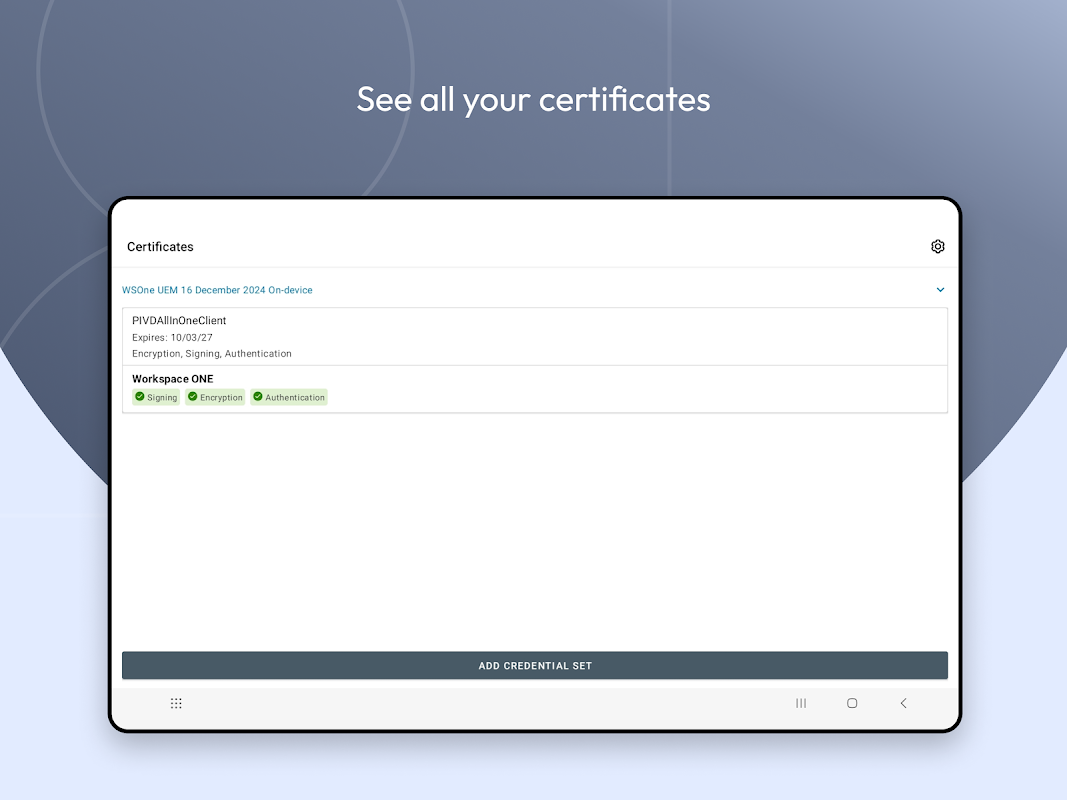The height and width of the screenshot is (800, 1067).
Task: Open the app drawer grid icon
Action: (176, 703)
